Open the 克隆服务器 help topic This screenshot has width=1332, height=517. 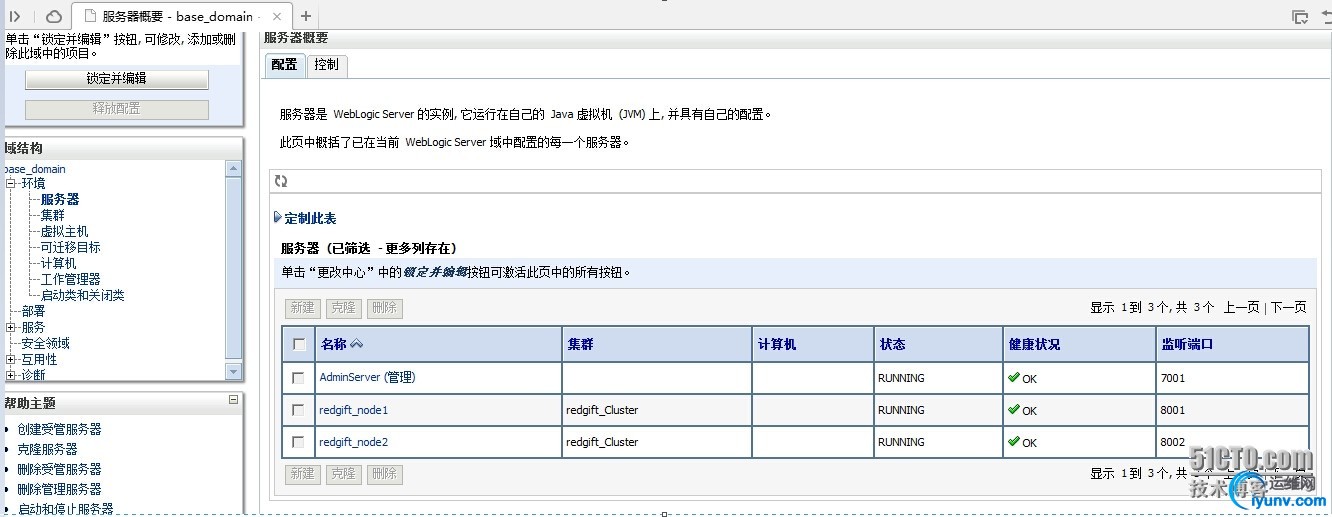pos(47,449)
